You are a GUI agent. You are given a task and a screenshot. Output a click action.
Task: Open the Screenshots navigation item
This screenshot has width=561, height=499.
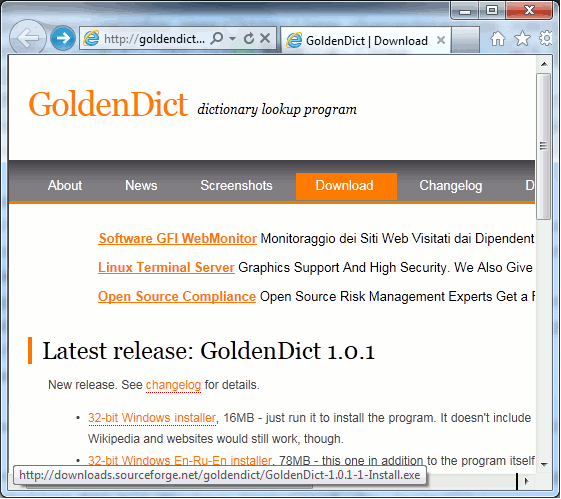[236, 186]
